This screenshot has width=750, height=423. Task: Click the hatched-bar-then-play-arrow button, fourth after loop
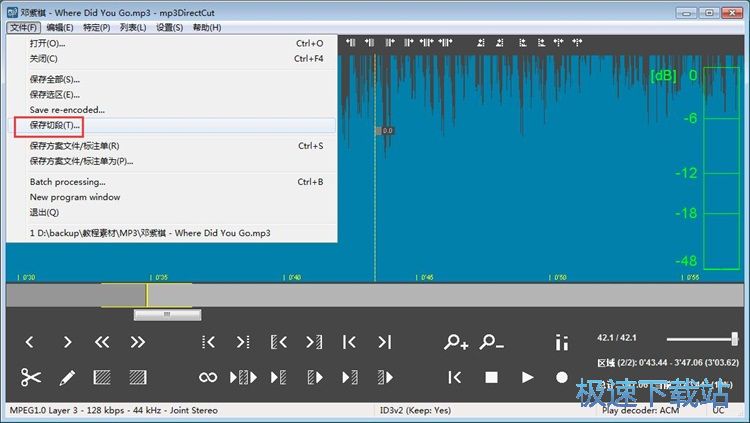pos(314,378)
